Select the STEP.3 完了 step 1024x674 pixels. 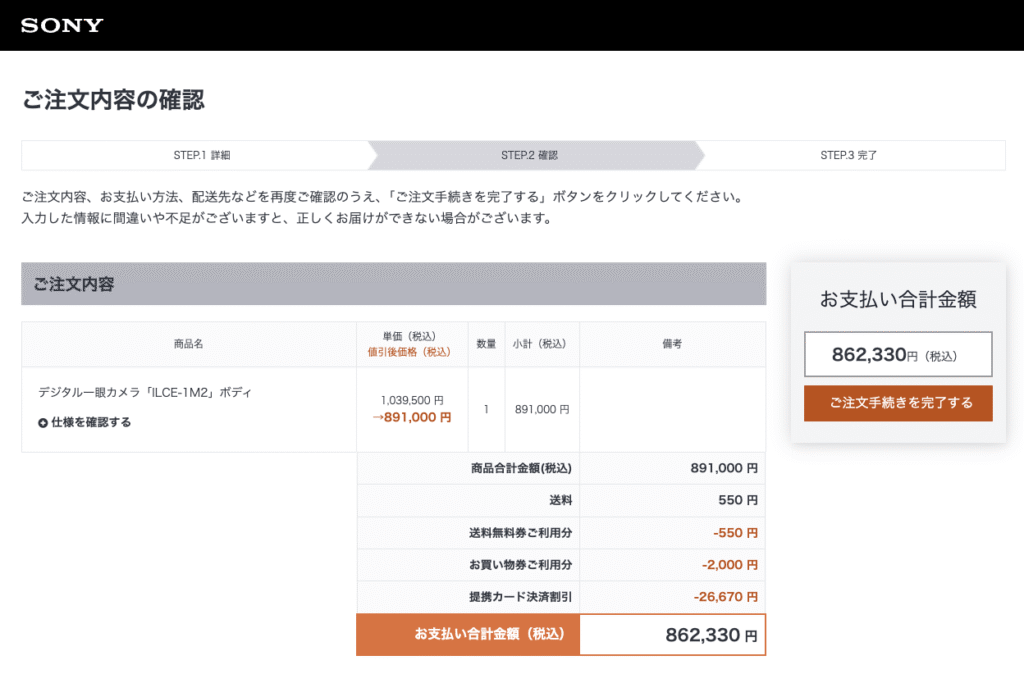[848, 155]
